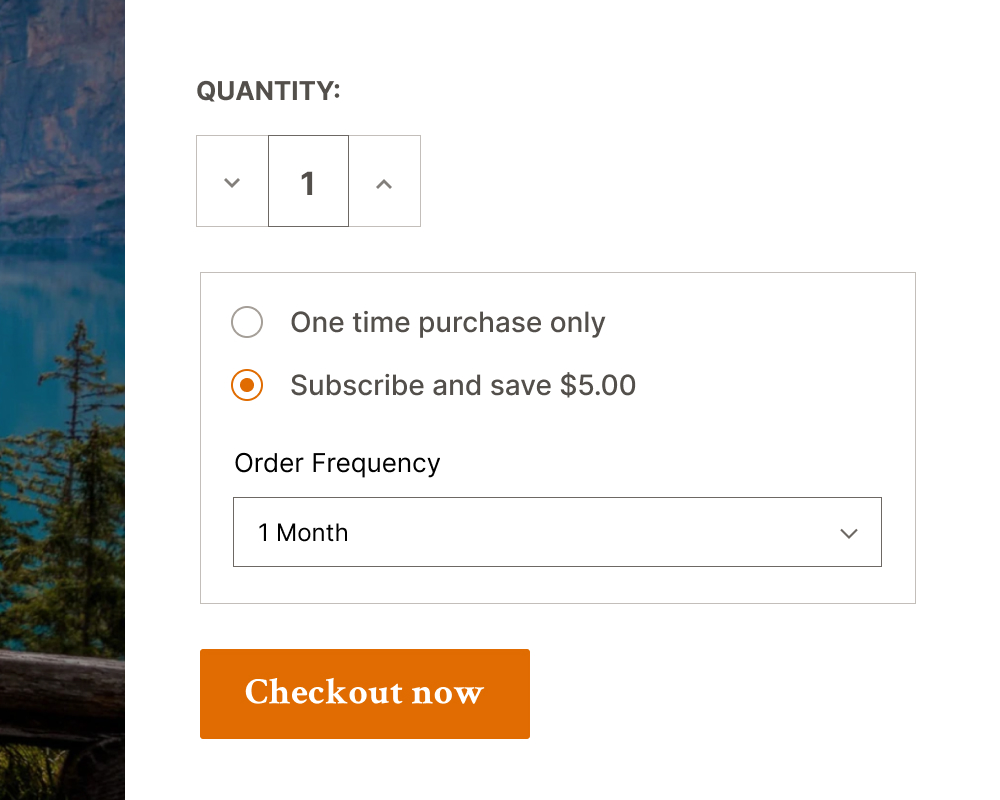Open the Order Frequency dropdown
Screen dimensions: 1000x800
[557, 532]
